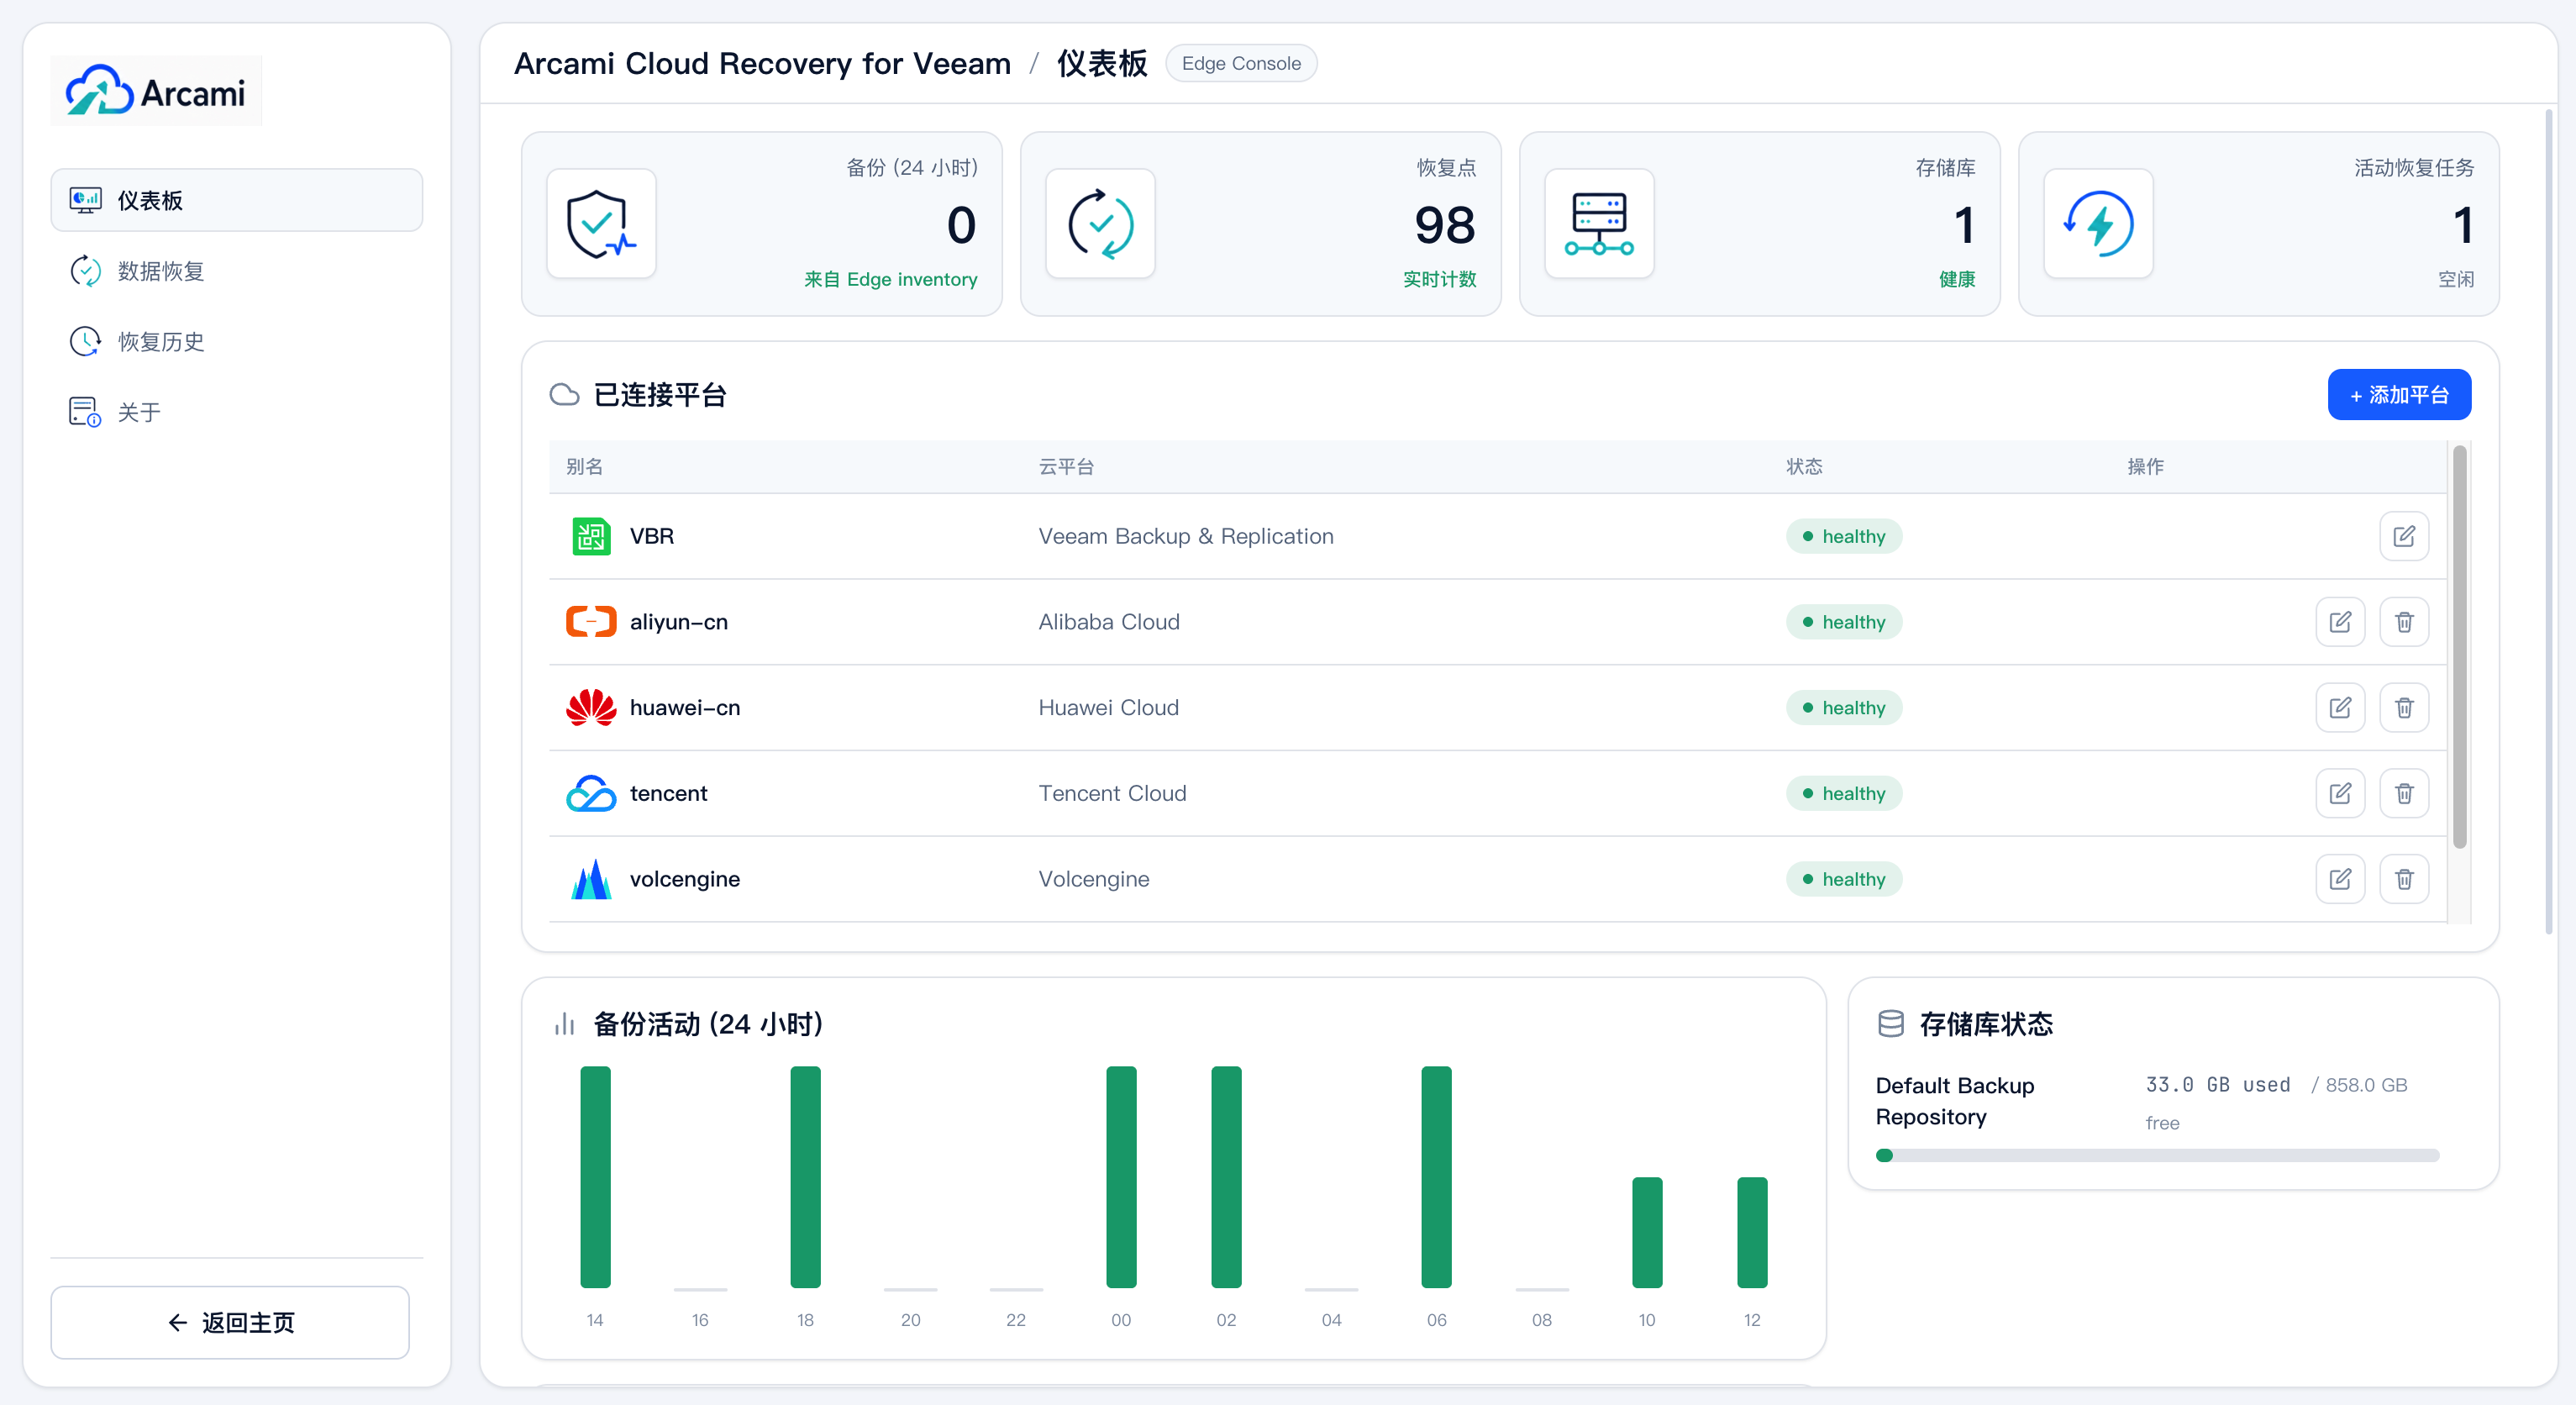Click the 33.0 GB used value
Image resolution: width=2576 pixels, height=1405 pixels.
pos(2218,1085)
